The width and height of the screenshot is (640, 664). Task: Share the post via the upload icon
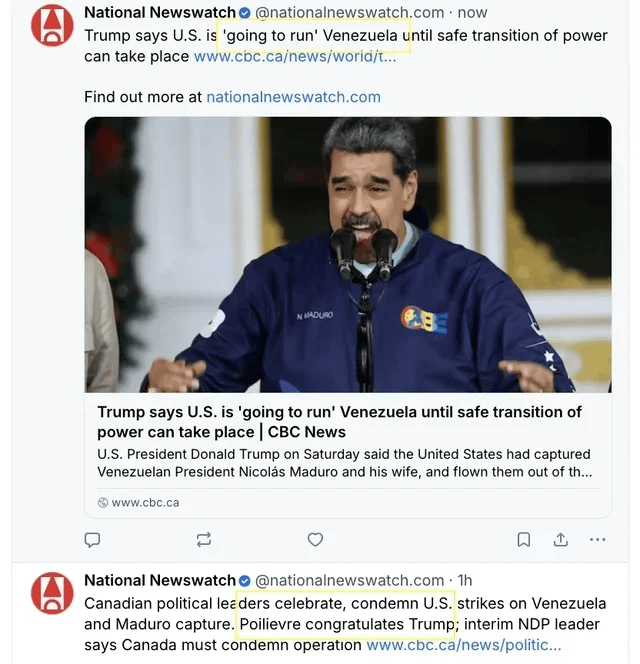pos(560,539)
